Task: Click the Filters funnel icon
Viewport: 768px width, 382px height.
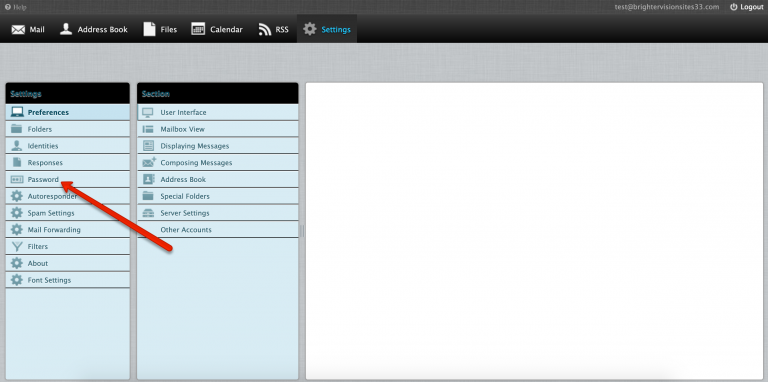Action: pyautogui.click(x=17, y=246)
